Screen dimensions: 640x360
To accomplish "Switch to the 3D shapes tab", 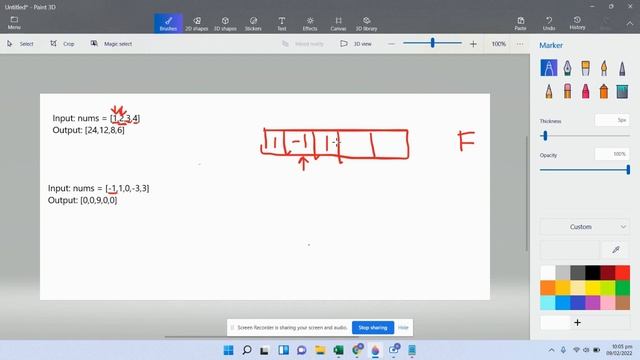I will (x=225, y=23).
